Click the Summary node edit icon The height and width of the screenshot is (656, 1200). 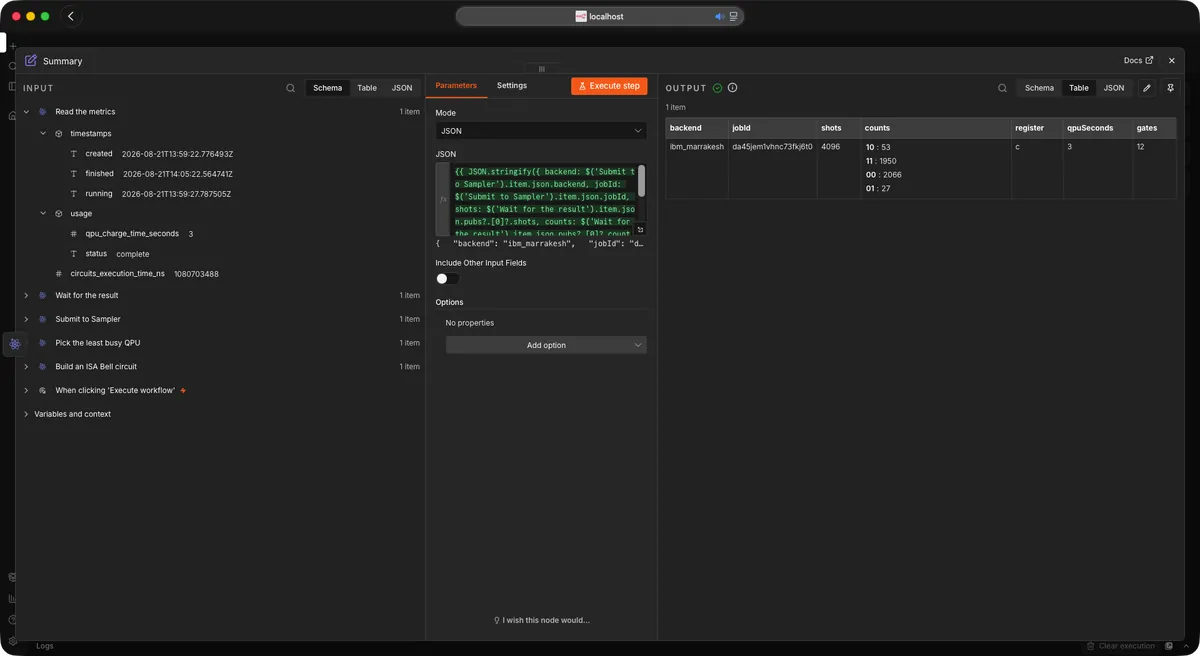pyautogui.click(x=31, y=61)
